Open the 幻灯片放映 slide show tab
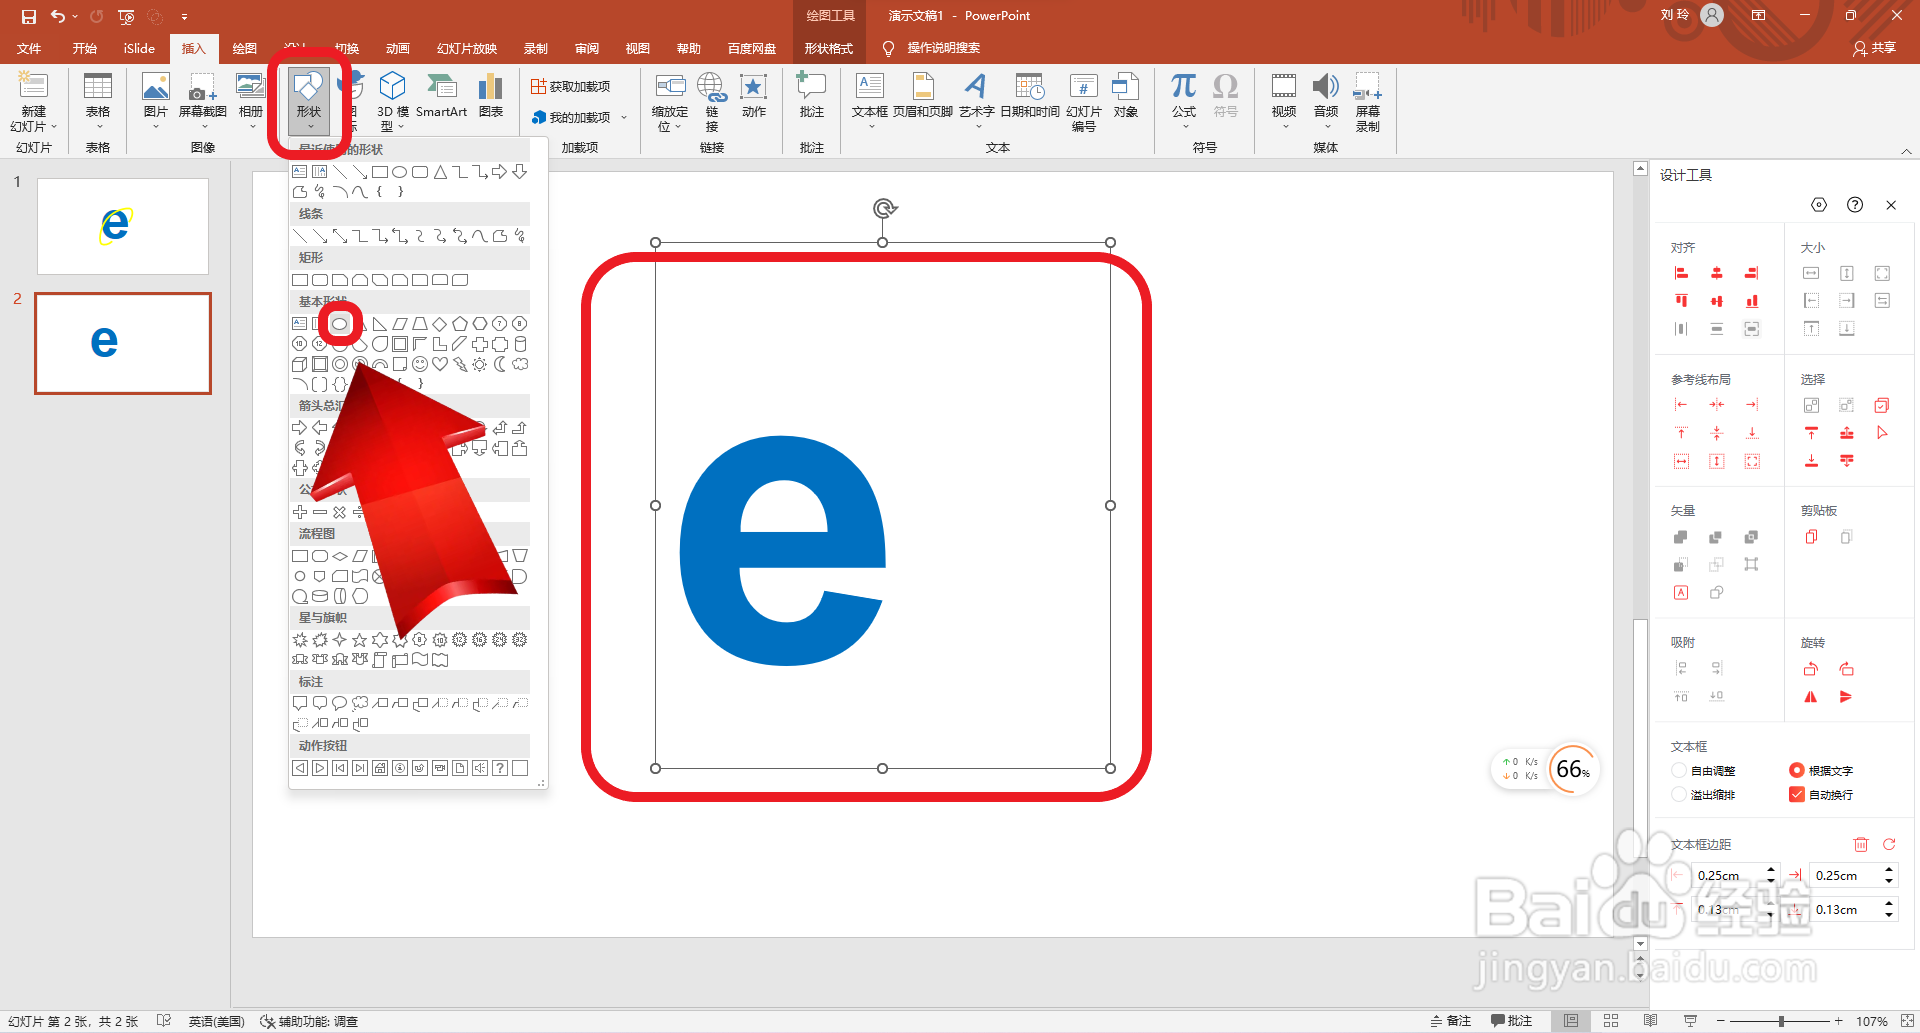 pyautogui.click(x=467, y=48)
